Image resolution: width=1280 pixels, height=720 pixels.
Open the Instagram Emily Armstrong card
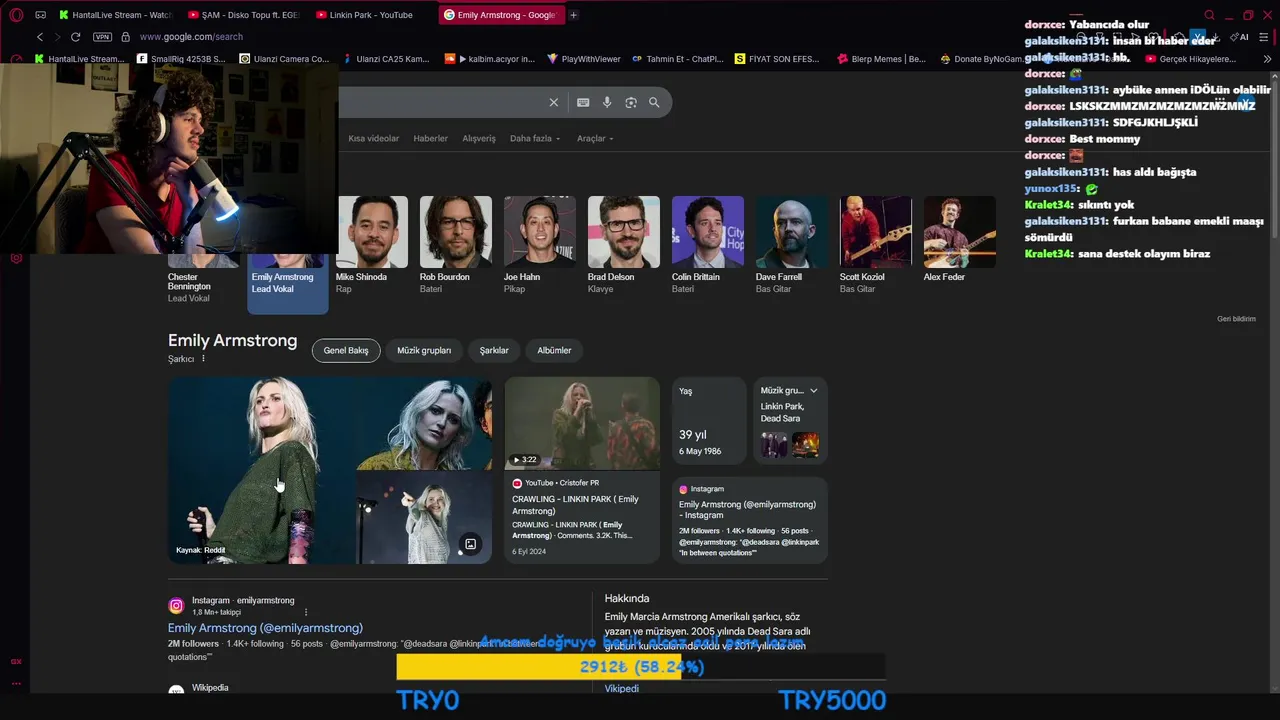[749, 520]
